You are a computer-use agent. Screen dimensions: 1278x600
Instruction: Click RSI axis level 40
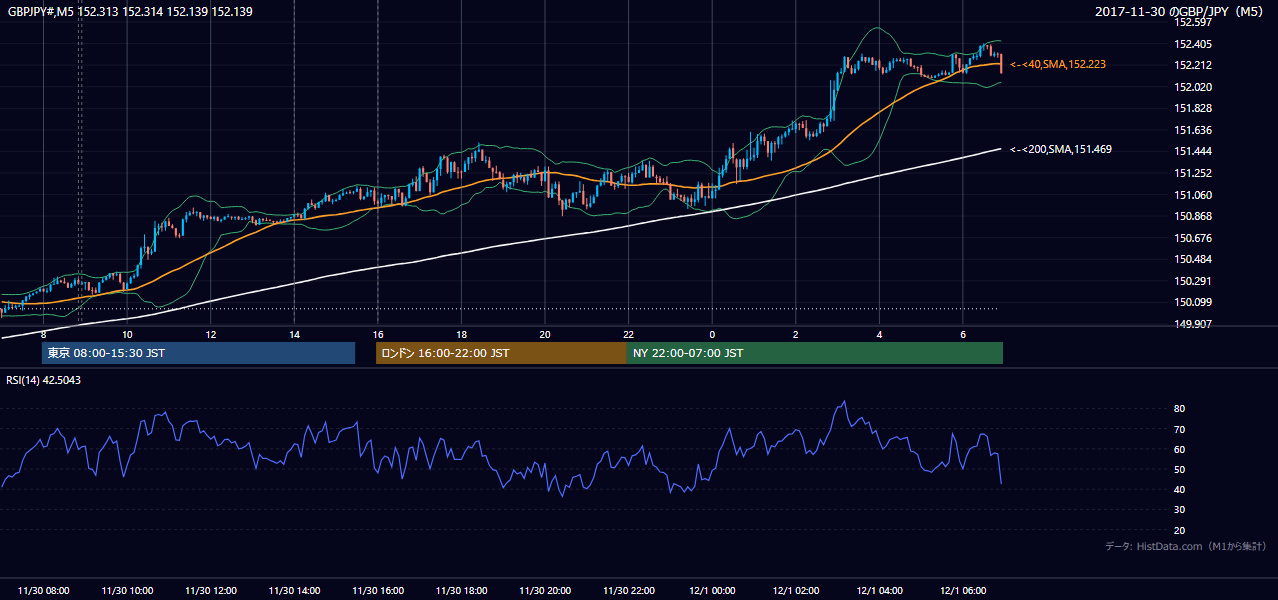tap(1180, 489)
